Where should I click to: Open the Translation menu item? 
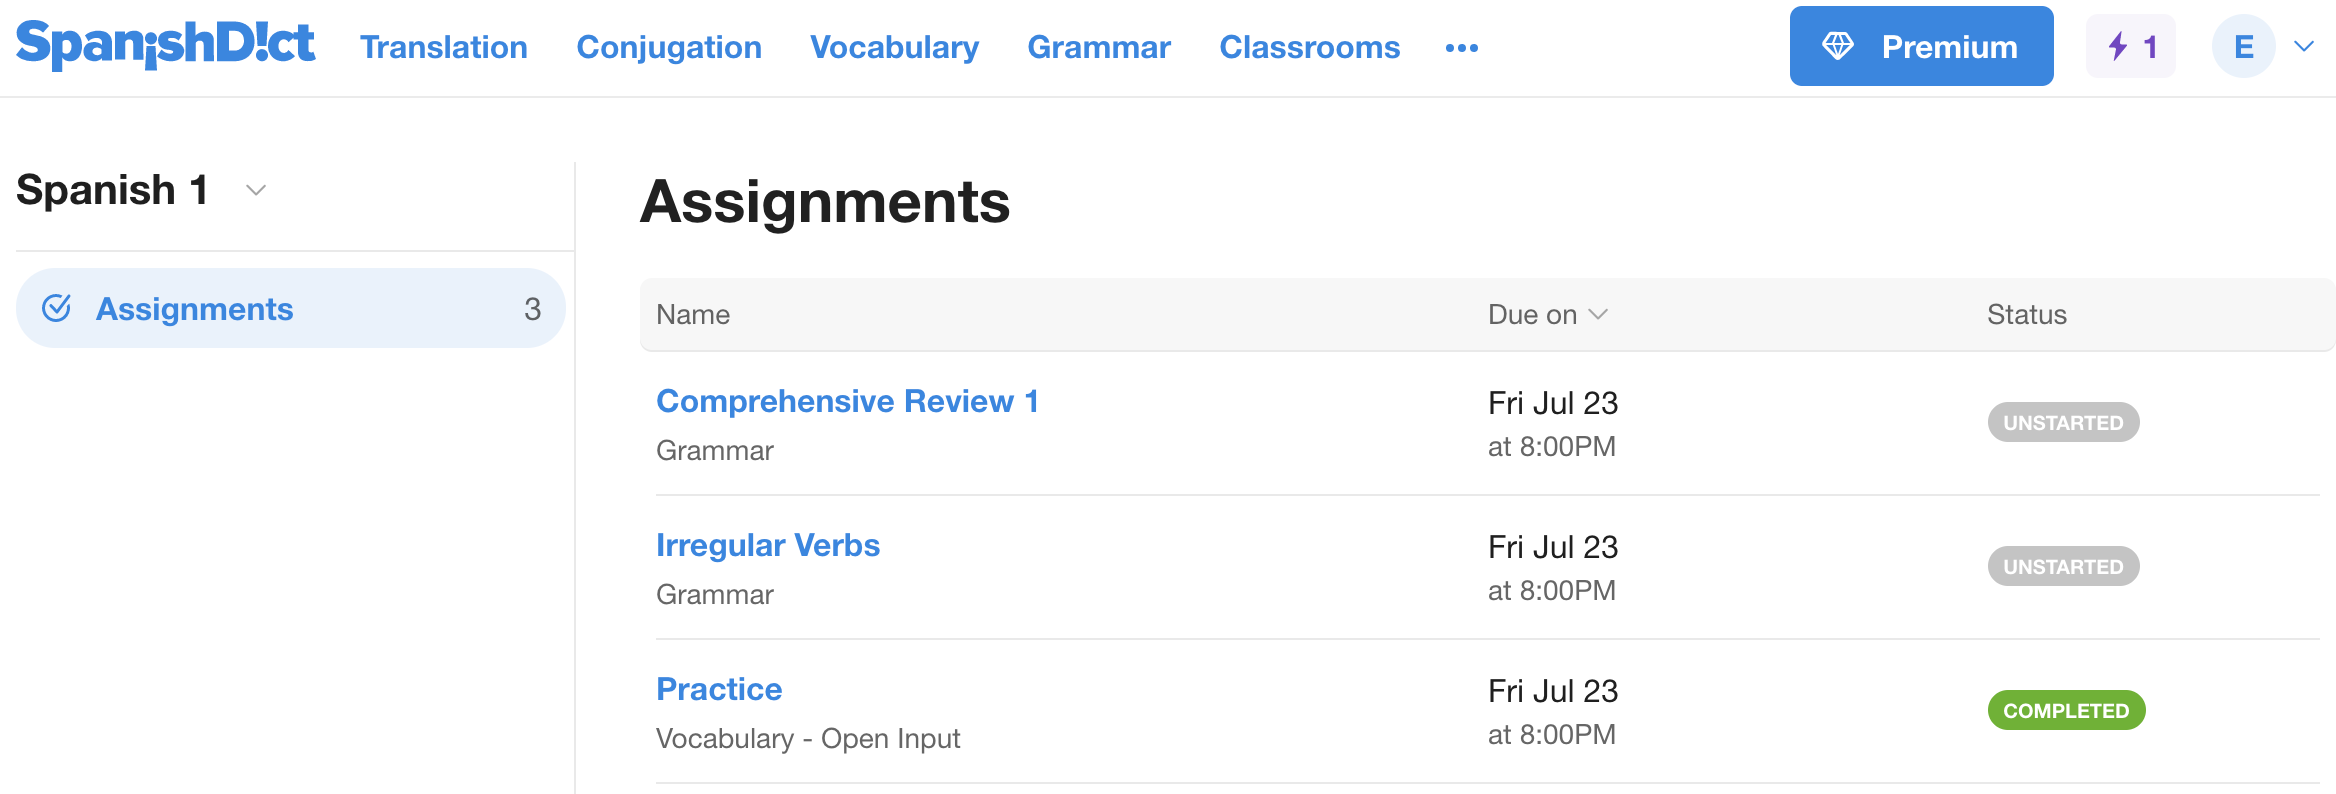click(x=444, y=47)
